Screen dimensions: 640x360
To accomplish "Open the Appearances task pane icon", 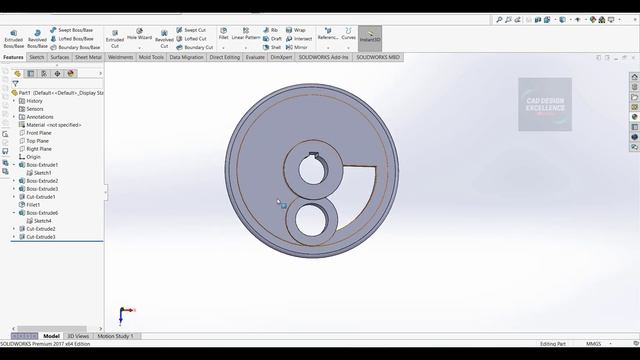I will 634,117.
